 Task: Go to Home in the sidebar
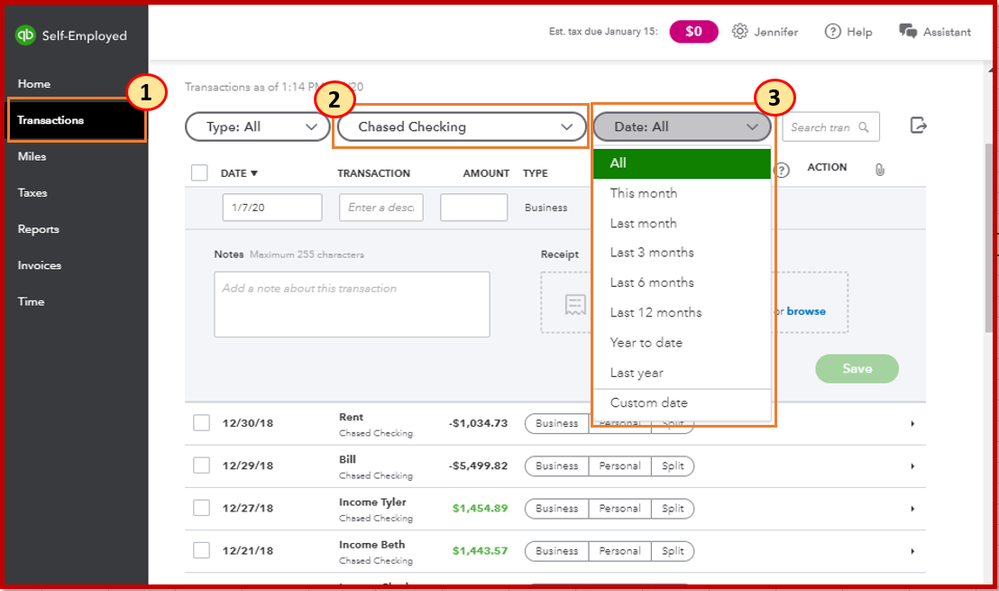click(x=34, y=83)
